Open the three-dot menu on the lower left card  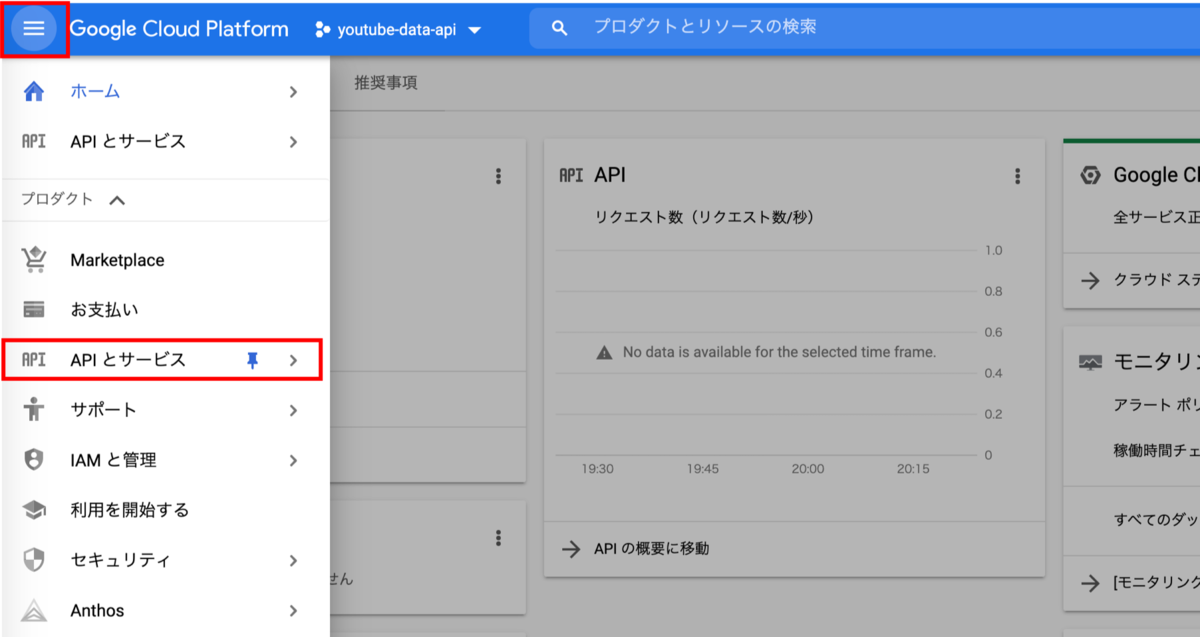click(x=498, y=538)
